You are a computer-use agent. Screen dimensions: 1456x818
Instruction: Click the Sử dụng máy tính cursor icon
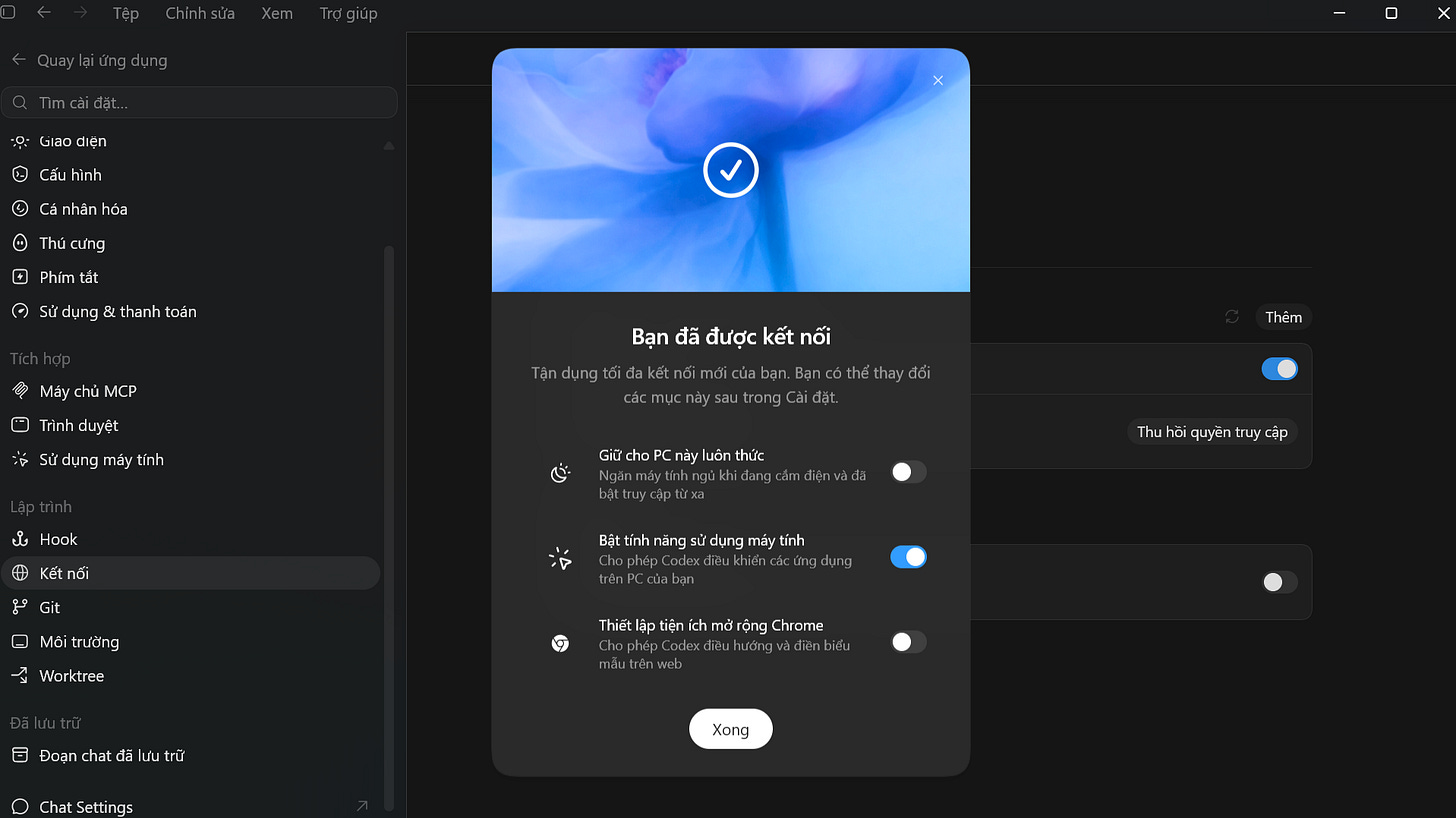[20, 460]
